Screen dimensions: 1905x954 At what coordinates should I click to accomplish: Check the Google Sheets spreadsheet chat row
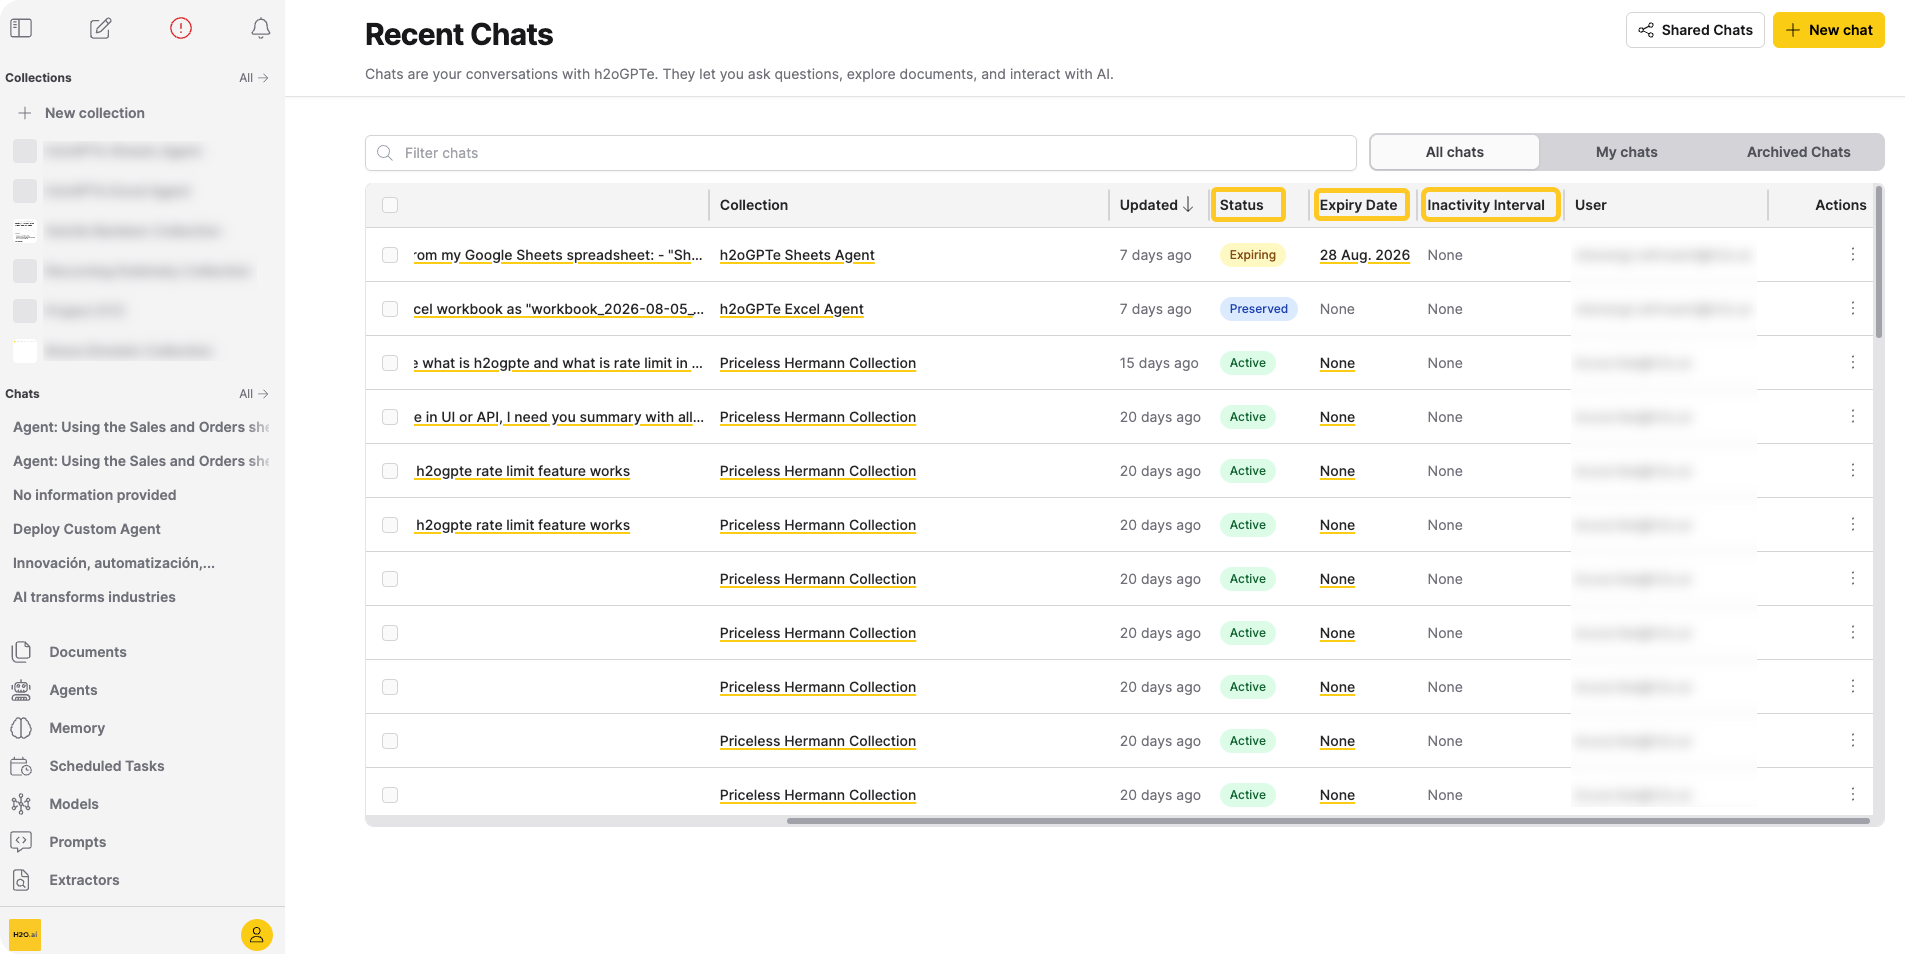tap(390, 255)
